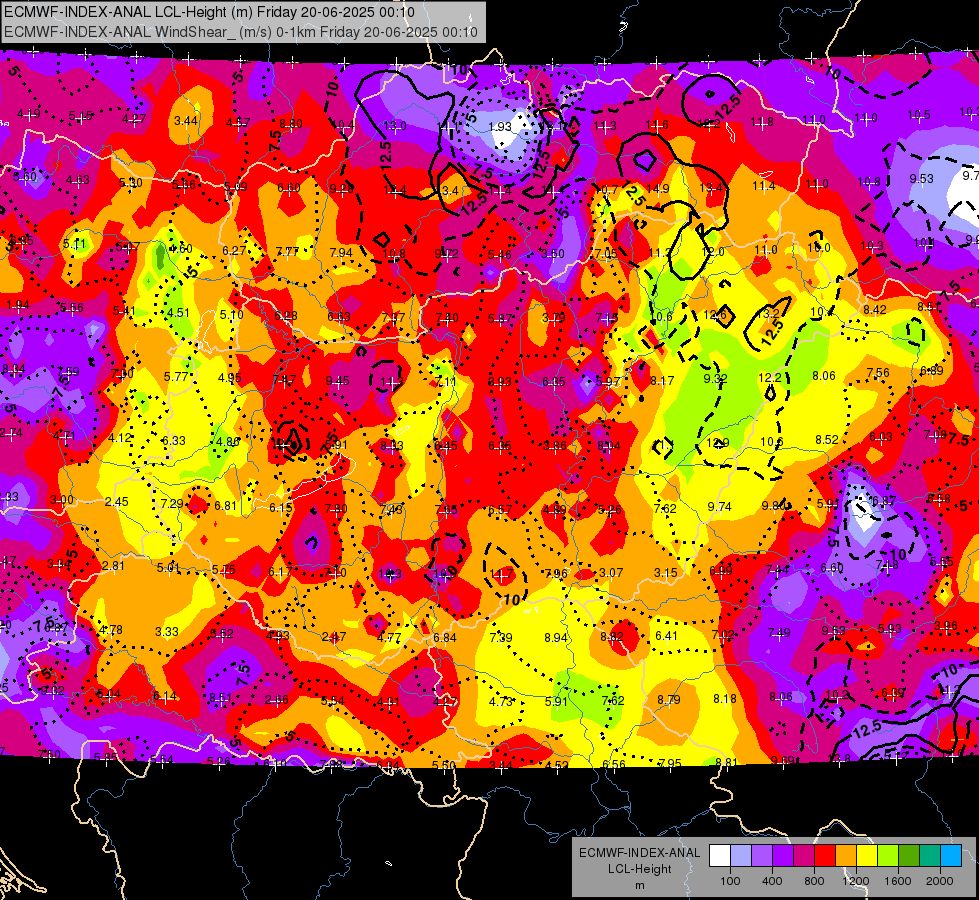979x900 pixels.
Task: Click the map value 8.79
Action: point(668,700)
